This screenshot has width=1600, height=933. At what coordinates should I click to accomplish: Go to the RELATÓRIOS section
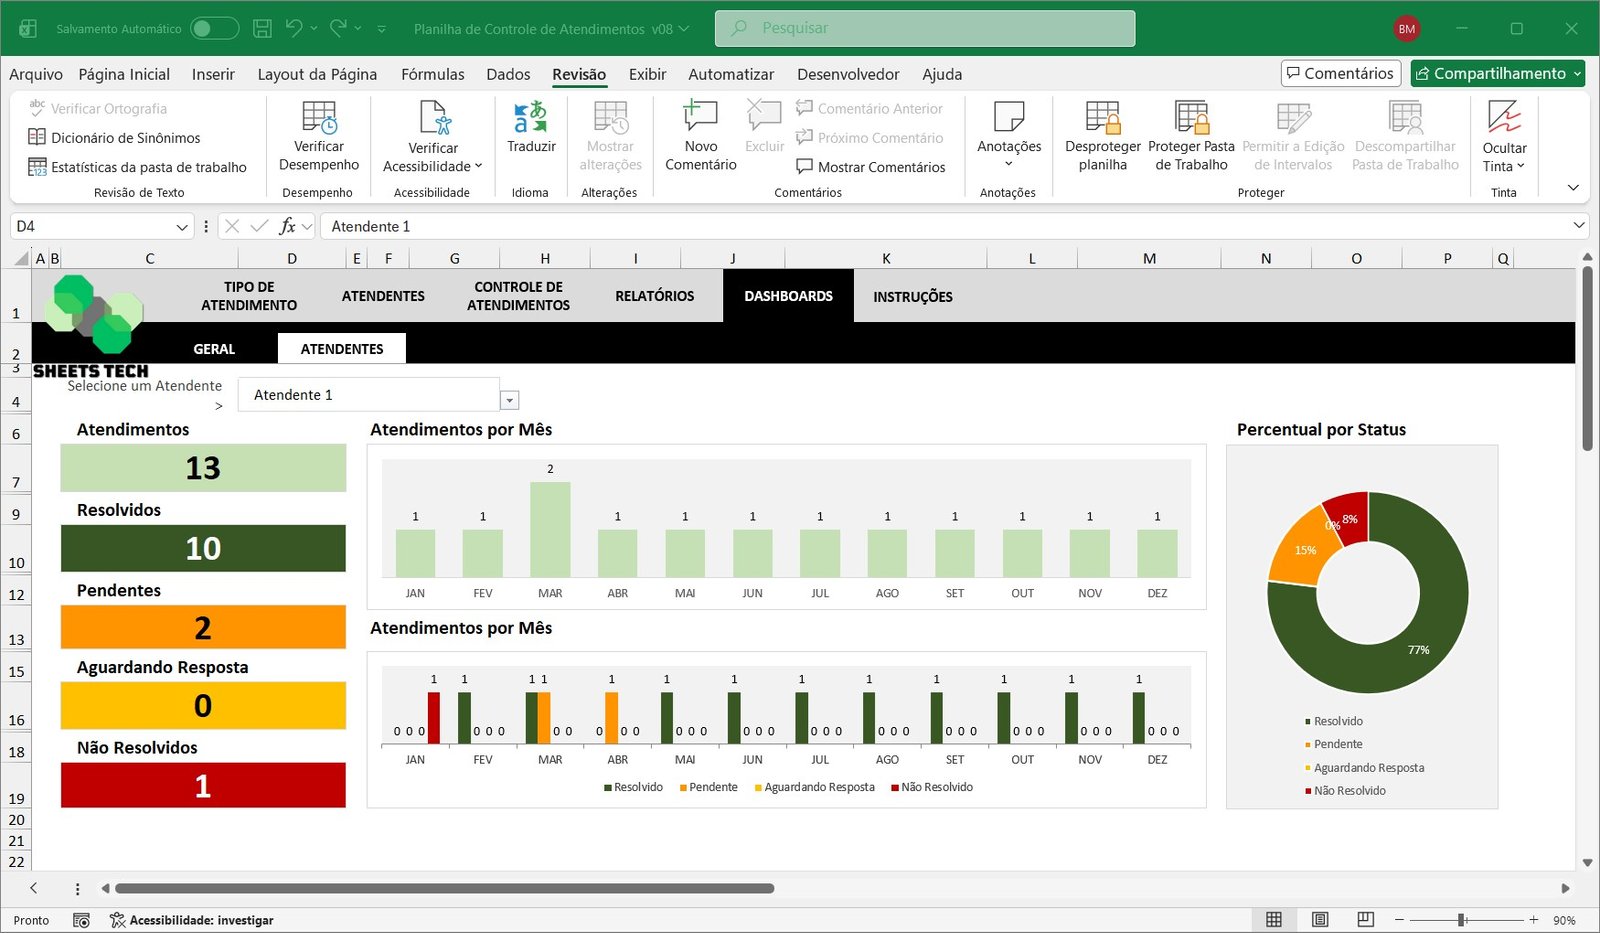pyautogui.click(x=654, y=296)
